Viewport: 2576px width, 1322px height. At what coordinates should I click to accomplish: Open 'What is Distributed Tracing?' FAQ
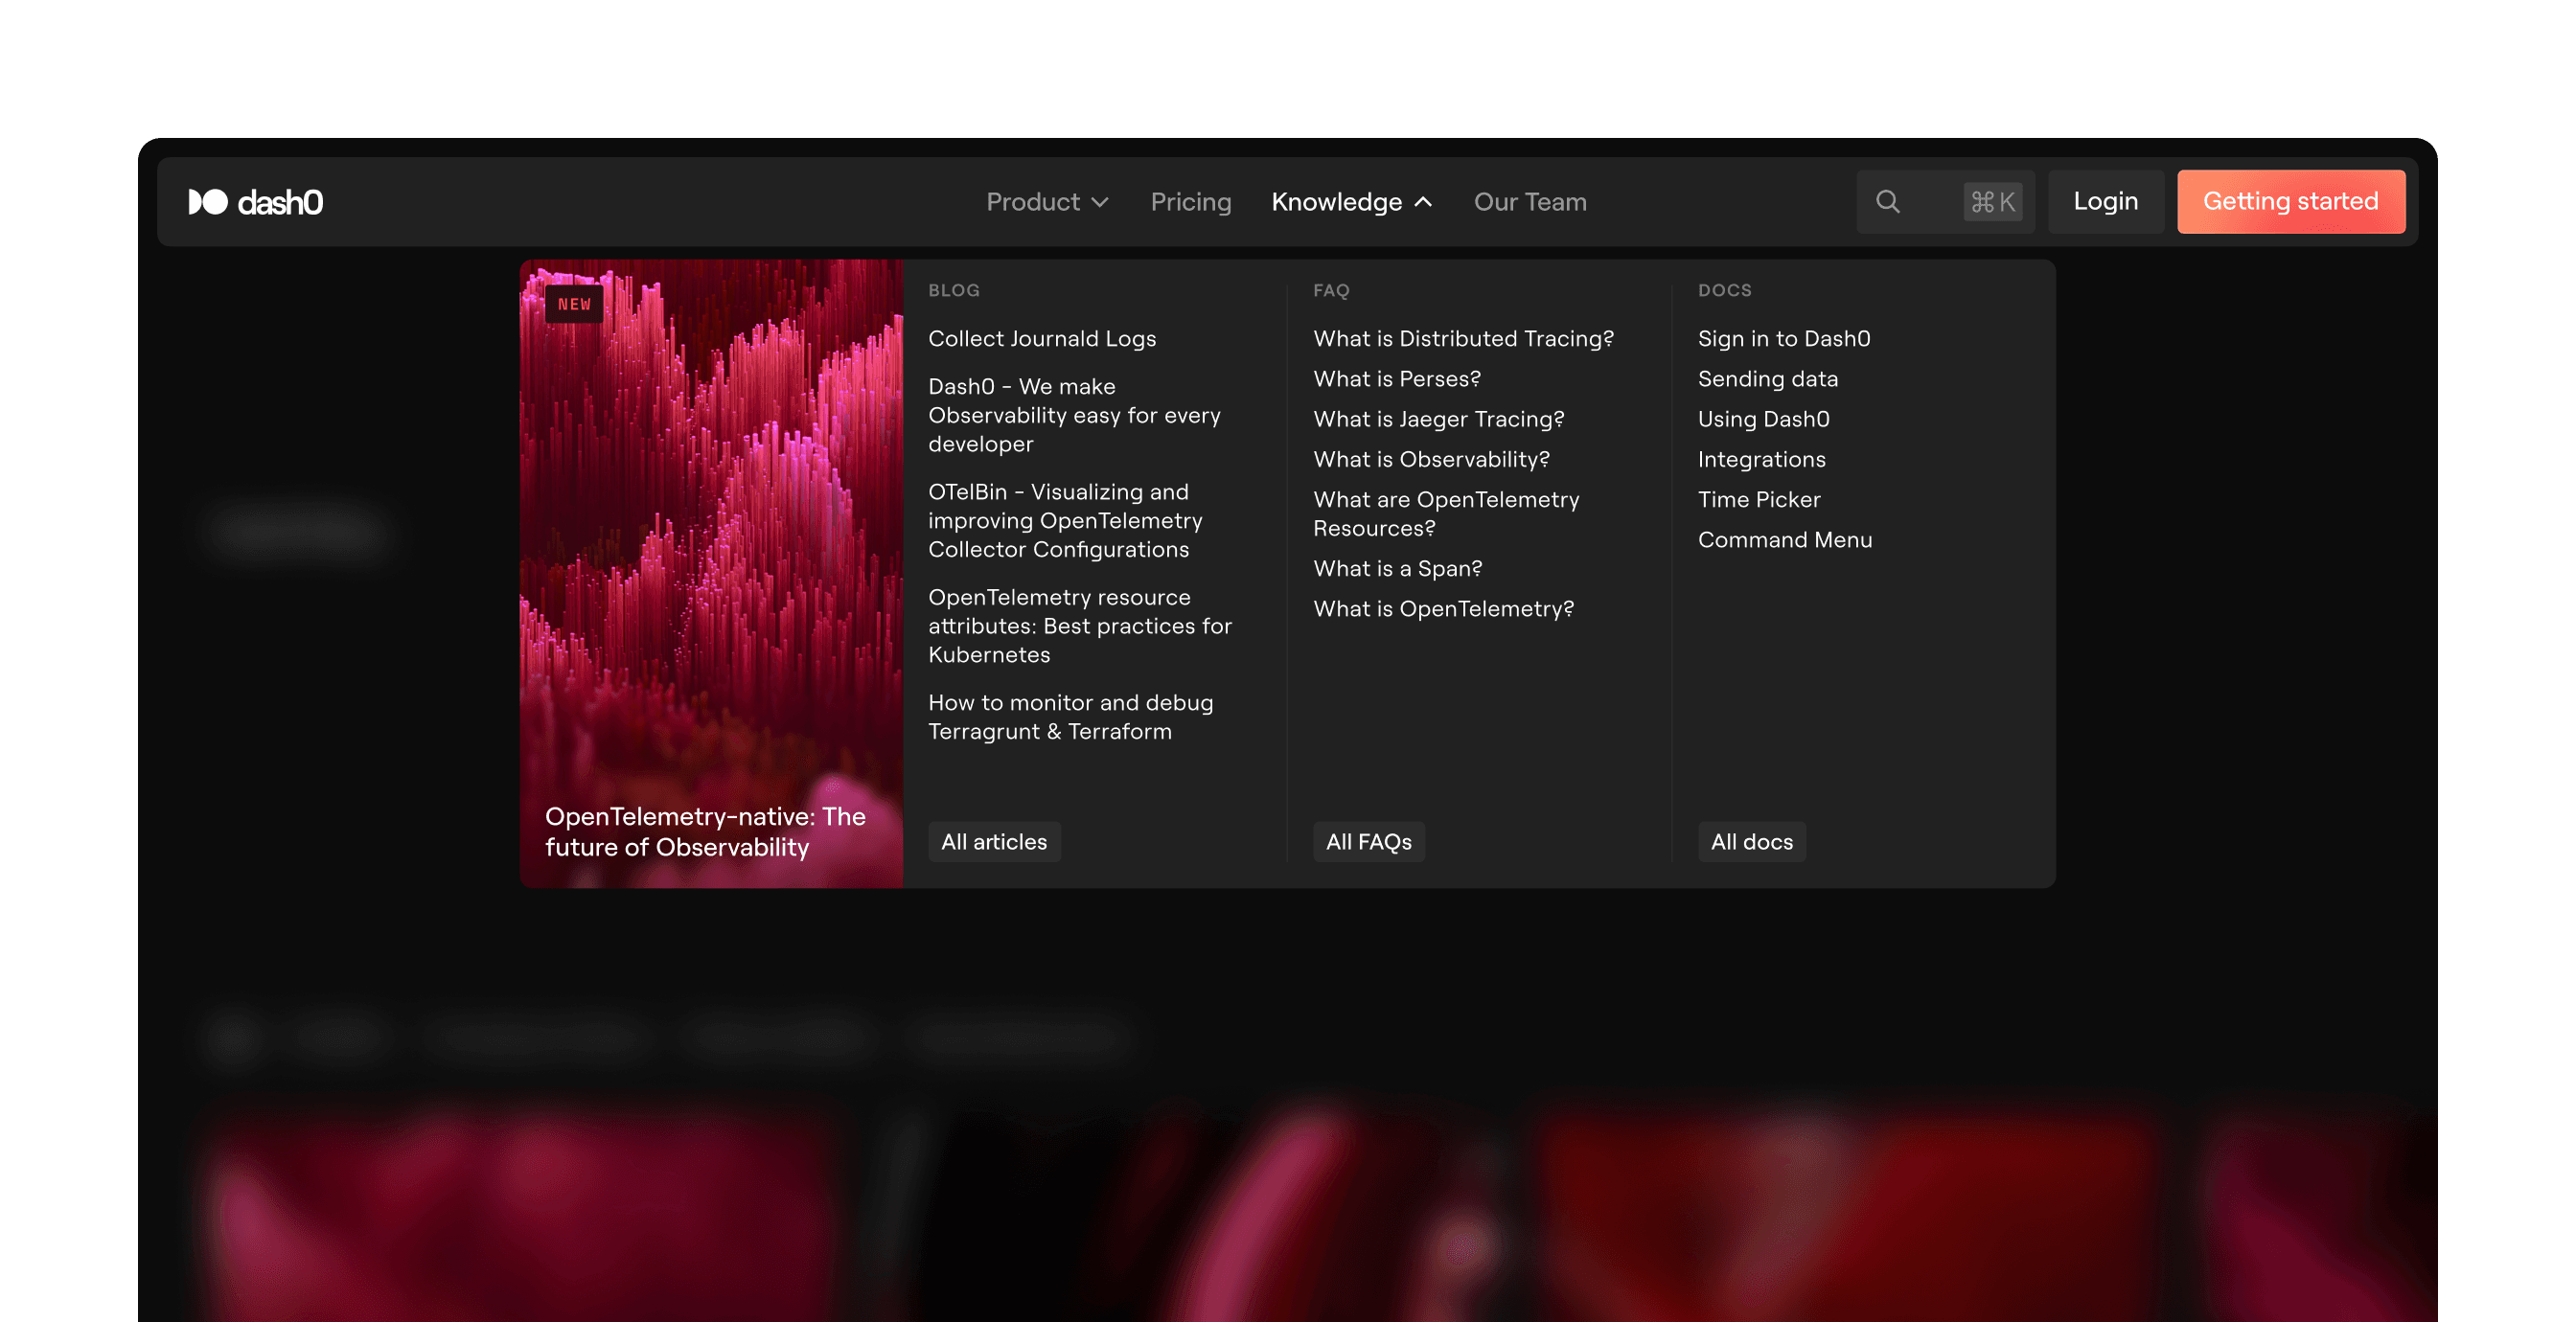(x=1463, y=338)
